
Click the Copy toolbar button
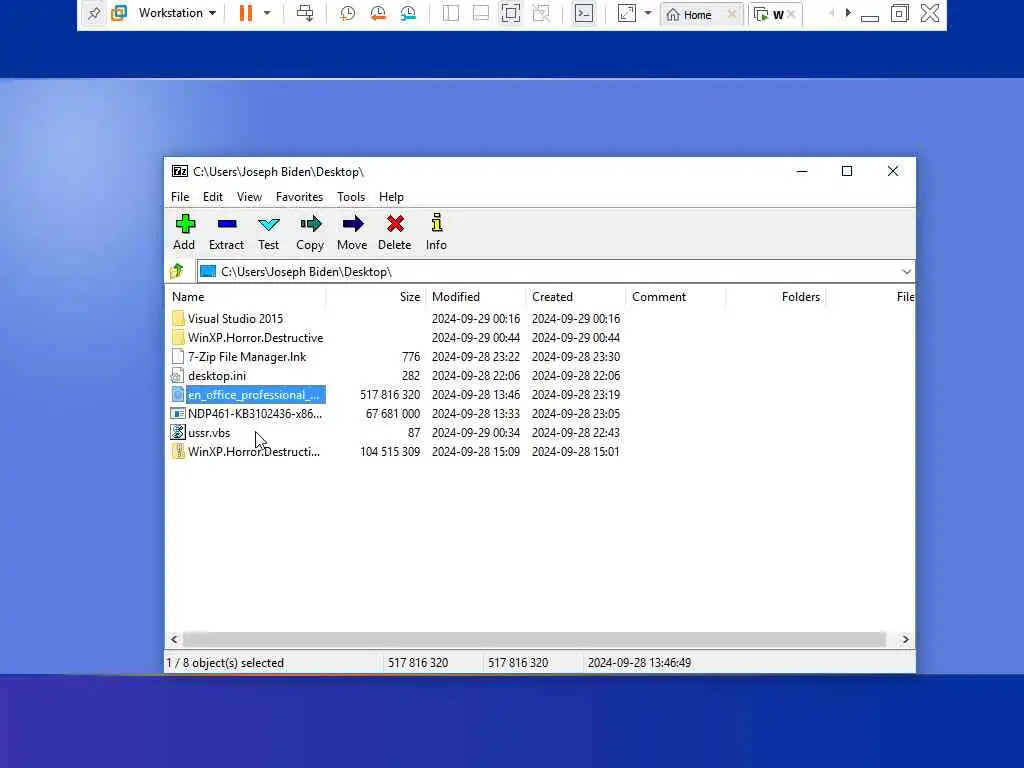(x=310, y=232)
